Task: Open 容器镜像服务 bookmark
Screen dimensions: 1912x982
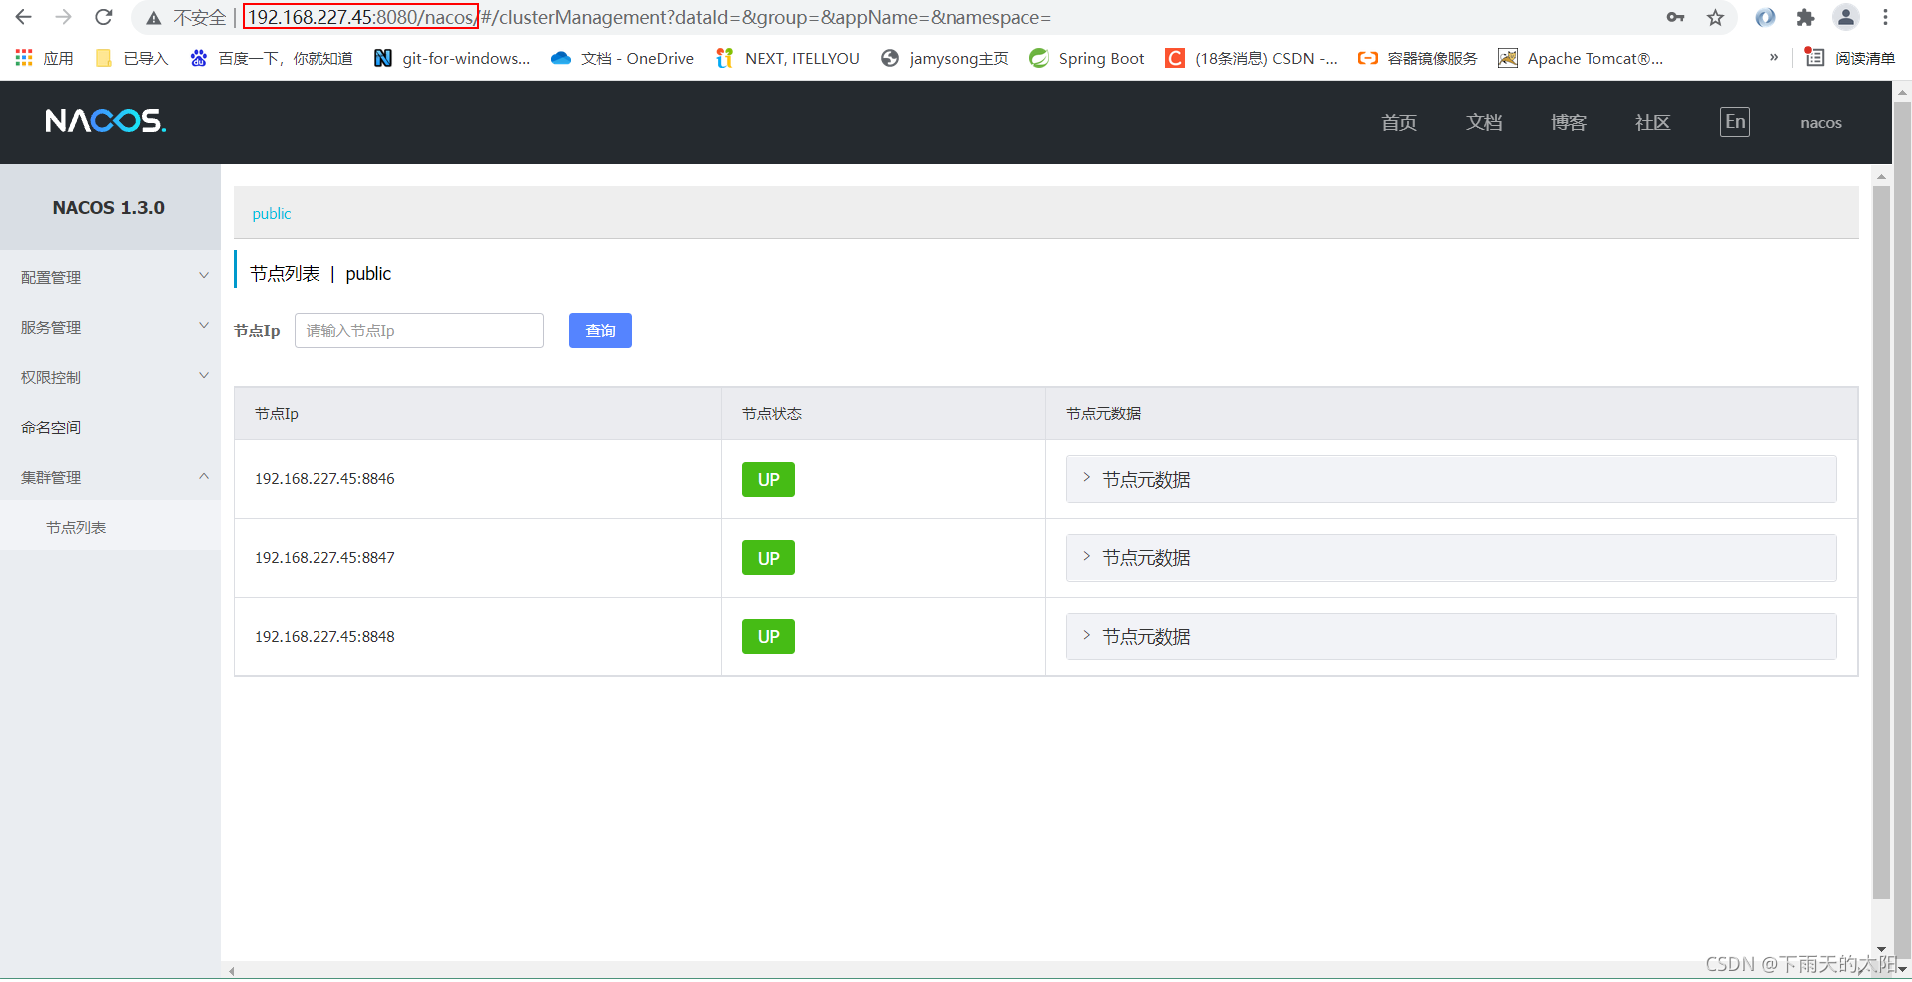Action: click(x=1418, y=58)
